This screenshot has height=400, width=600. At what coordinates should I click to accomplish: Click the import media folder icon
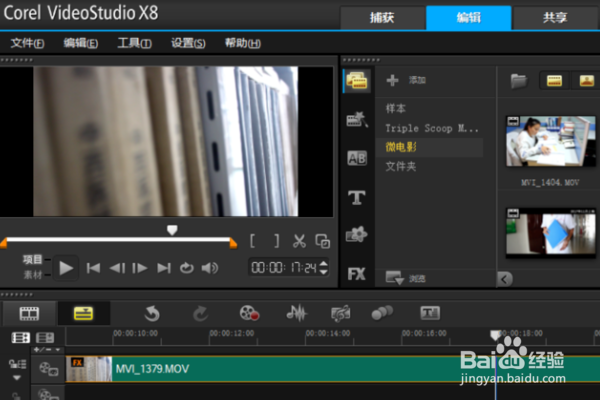click(x=519, y=81)
